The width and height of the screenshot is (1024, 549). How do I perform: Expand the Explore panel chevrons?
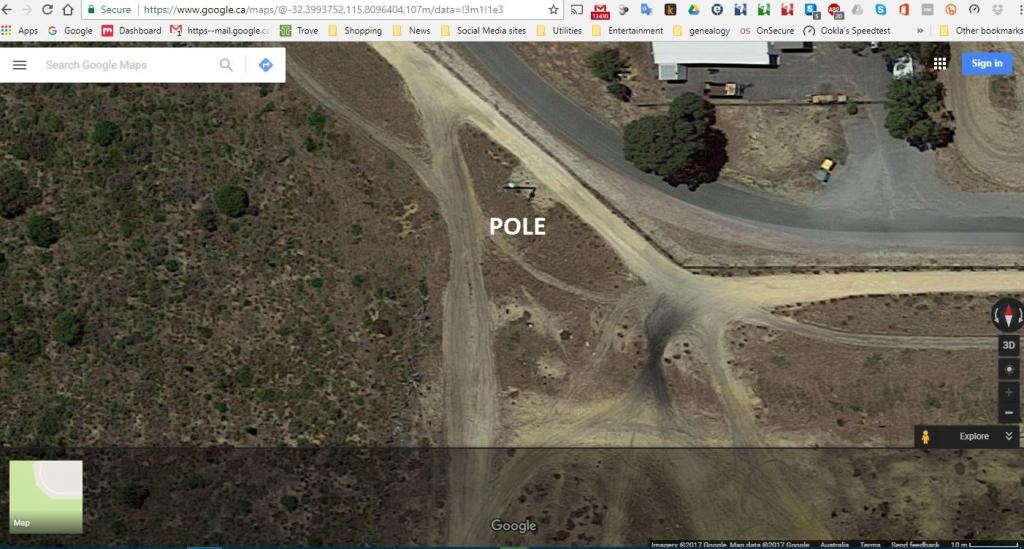pos(1009,436)
